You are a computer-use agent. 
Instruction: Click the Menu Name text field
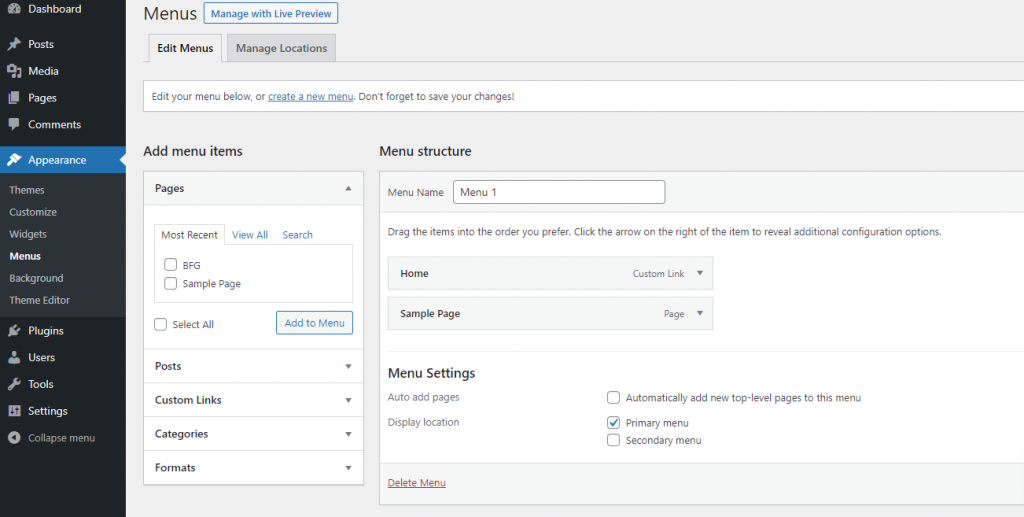(559, 192)
